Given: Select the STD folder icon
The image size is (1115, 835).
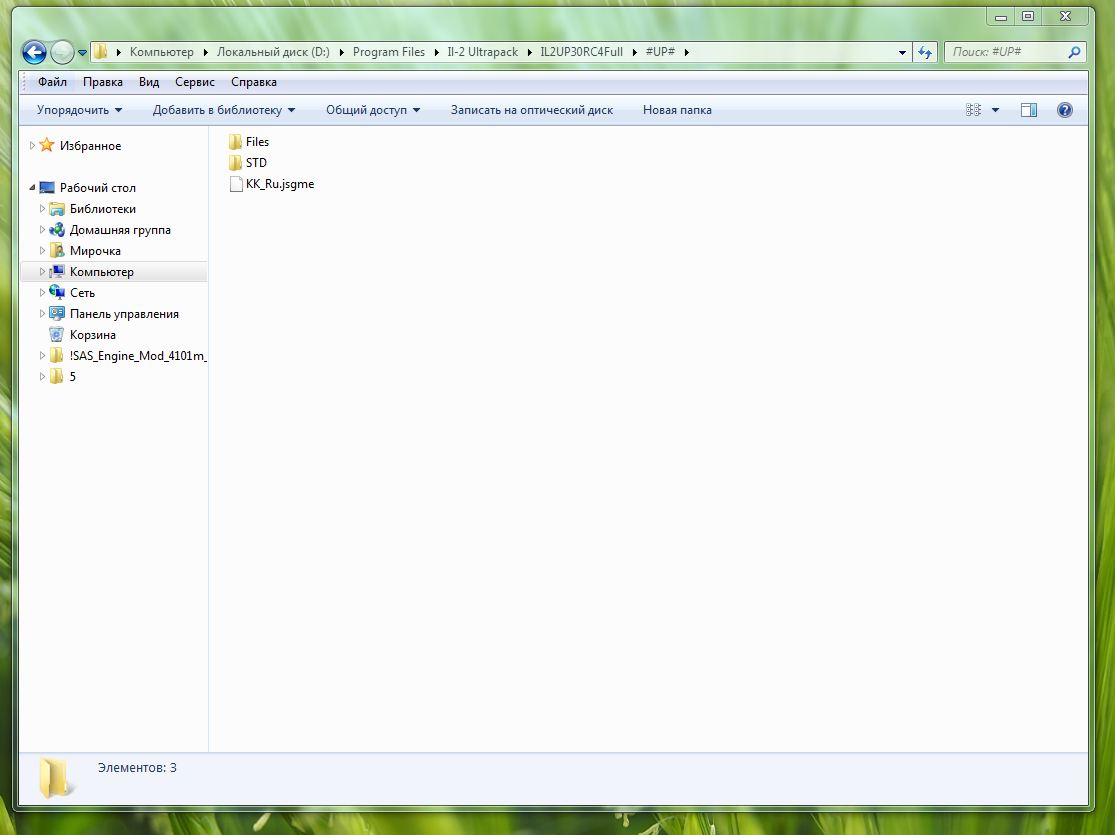Looking at the screenshot, I should tap(235, 163).
